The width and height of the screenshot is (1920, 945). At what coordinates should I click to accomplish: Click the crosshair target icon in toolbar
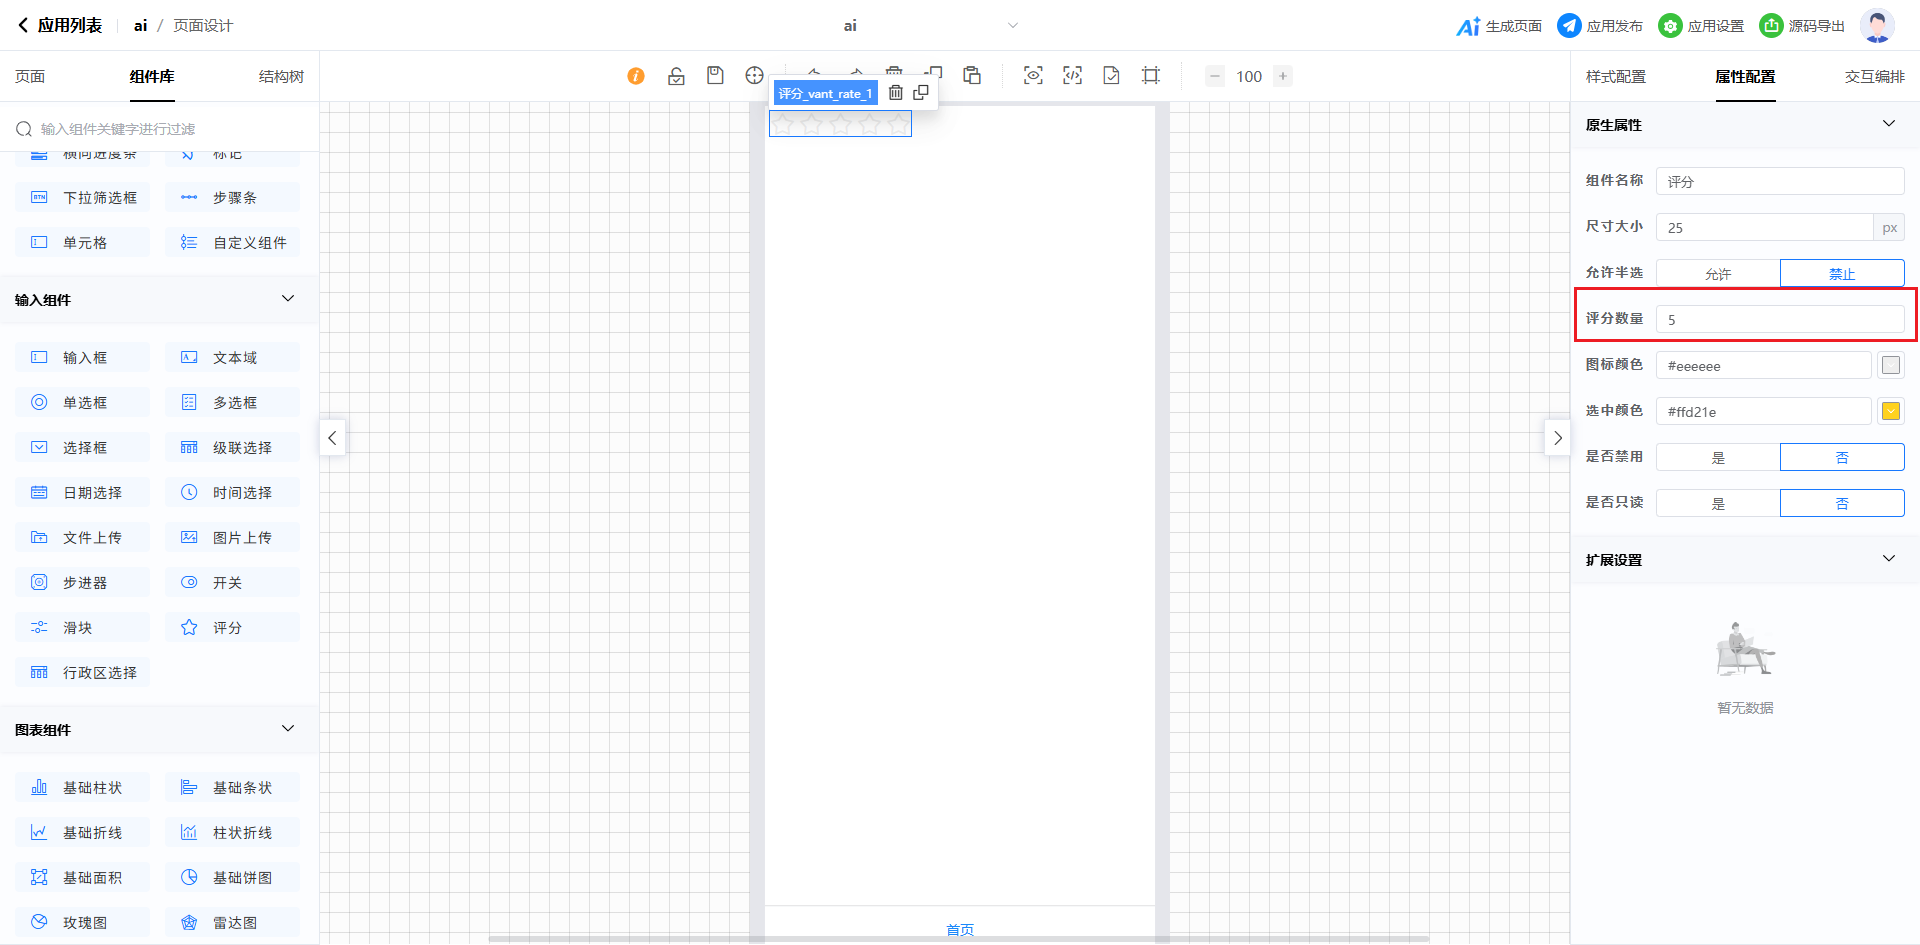tap(754, 76)
